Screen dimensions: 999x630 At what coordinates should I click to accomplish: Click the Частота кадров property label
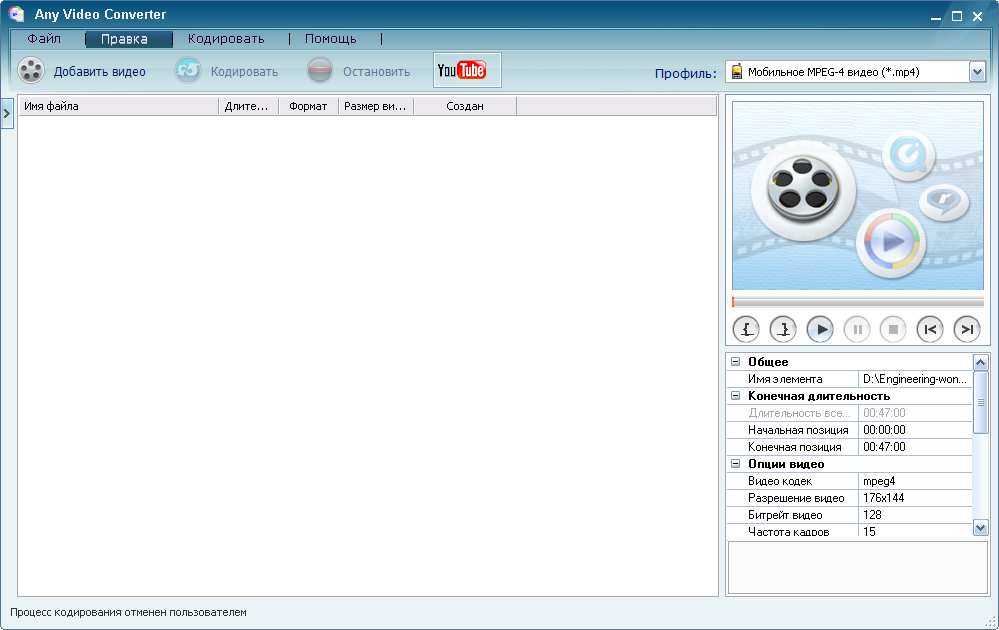point(789,531)
